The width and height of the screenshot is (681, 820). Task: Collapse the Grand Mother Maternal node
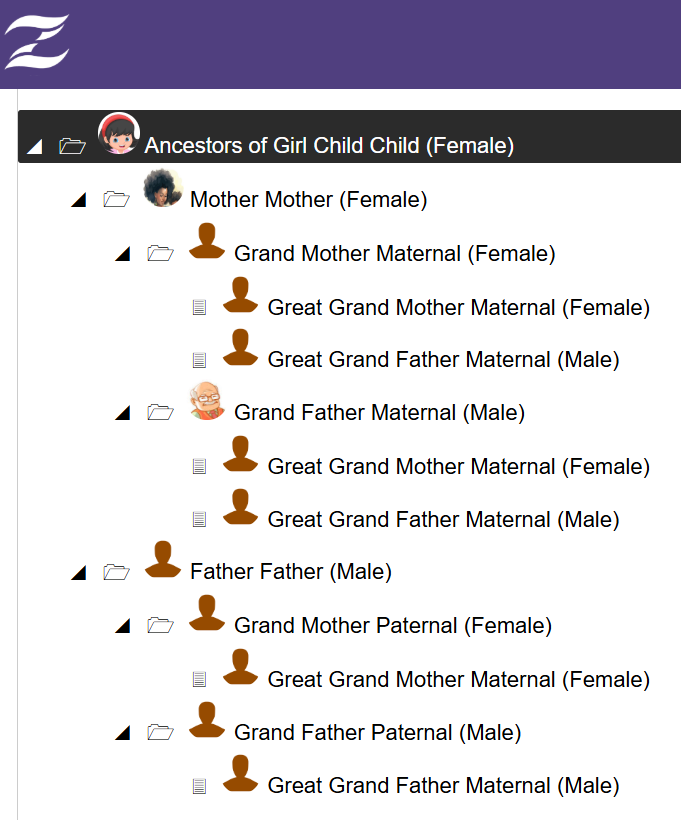(x=123, y=254)
